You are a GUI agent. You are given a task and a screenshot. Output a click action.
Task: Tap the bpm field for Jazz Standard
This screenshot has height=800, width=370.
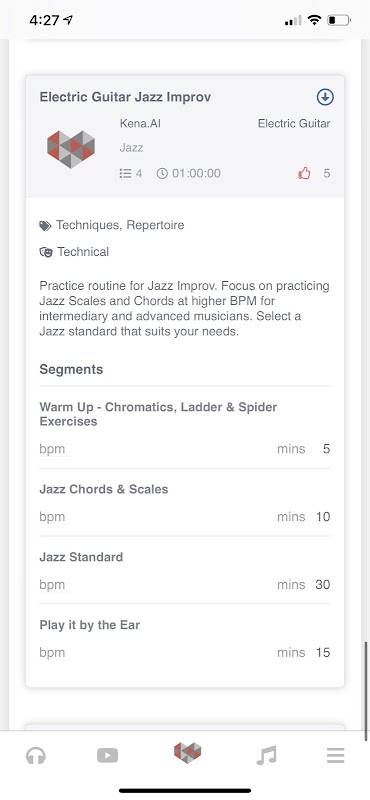(52, 585)
